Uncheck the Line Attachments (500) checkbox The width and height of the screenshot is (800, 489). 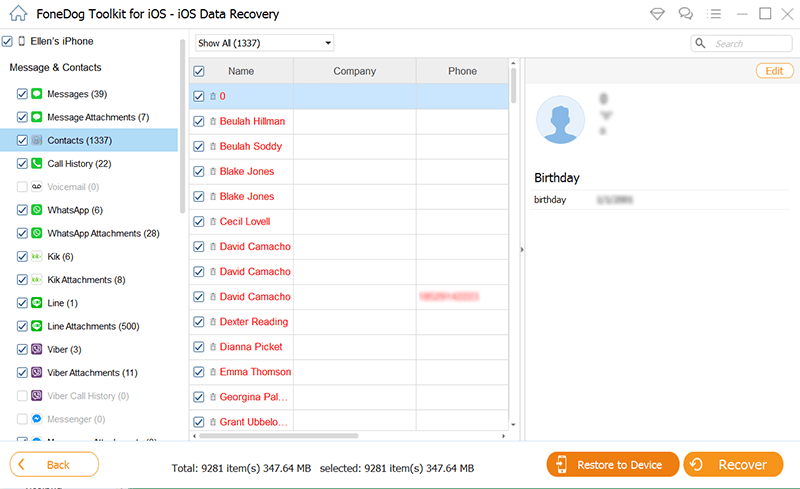click(x=22, y=326)
